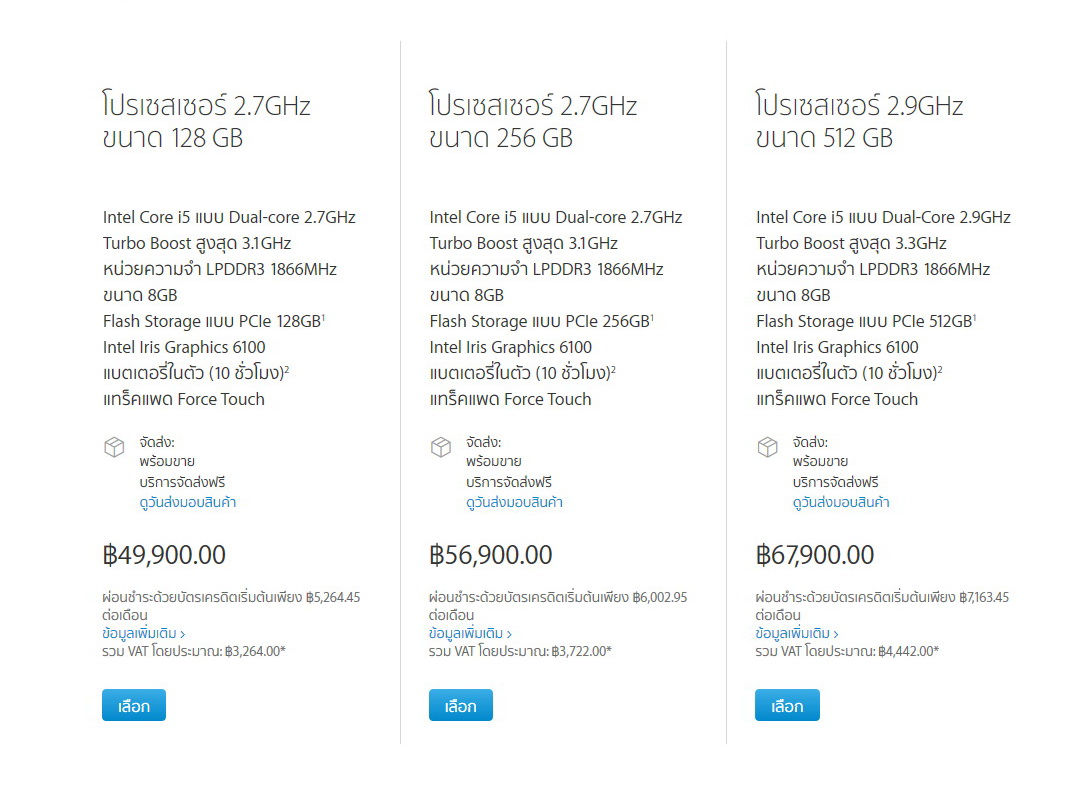
Task: Expand ข้อมูลเพิ่มเติม under the ฿67,900.00 price
Action: (x=797, y=634)
